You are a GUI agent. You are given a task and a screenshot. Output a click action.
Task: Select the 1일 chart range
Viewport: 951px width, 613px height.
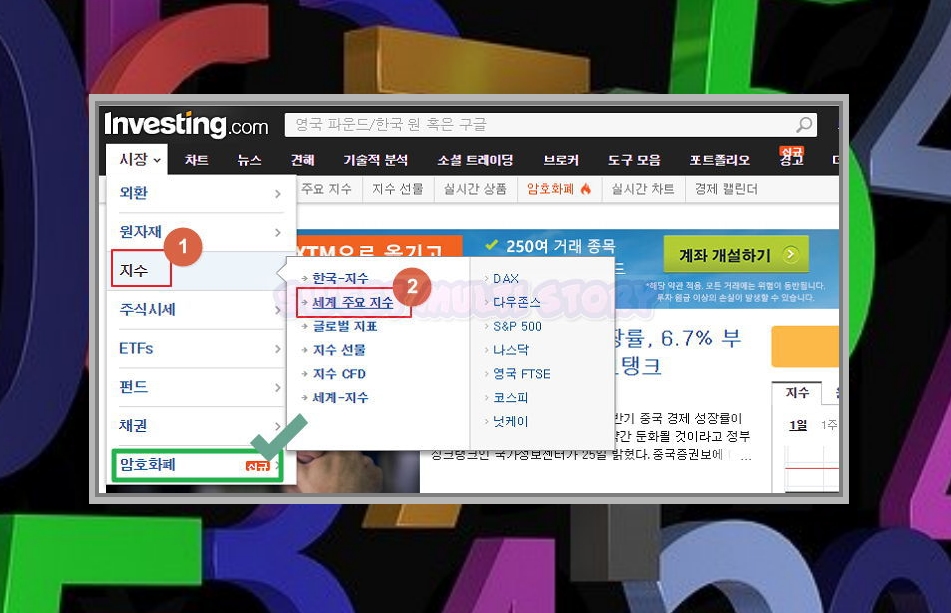(x=798, y=425)
